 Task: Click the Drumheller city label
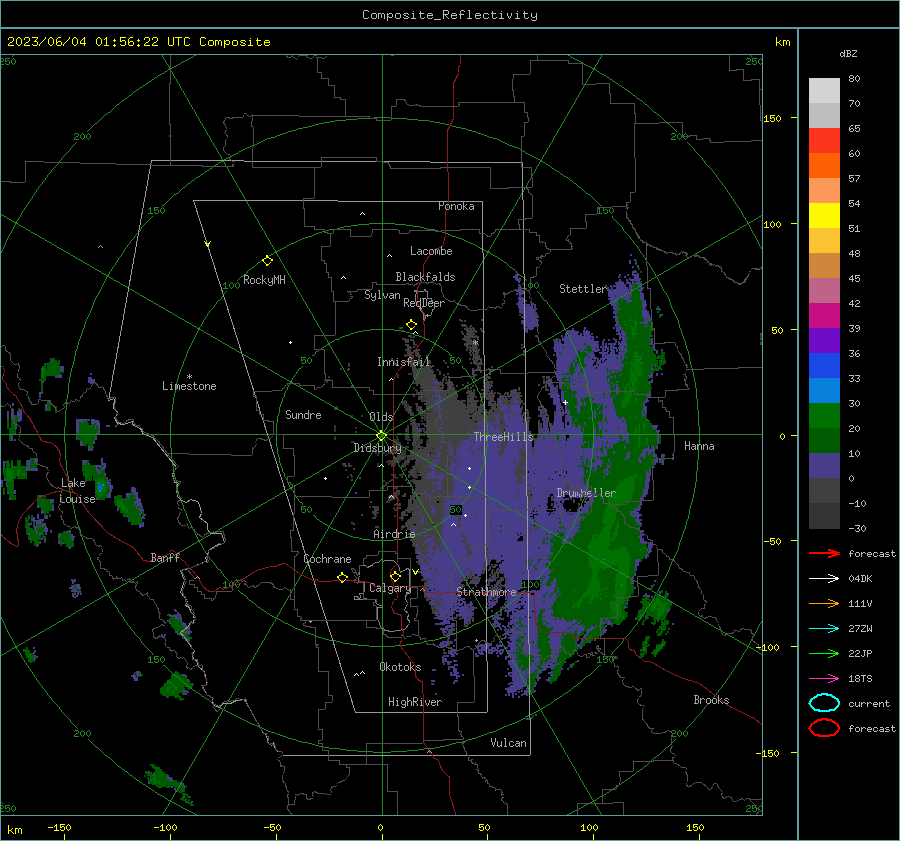[586, 493]
